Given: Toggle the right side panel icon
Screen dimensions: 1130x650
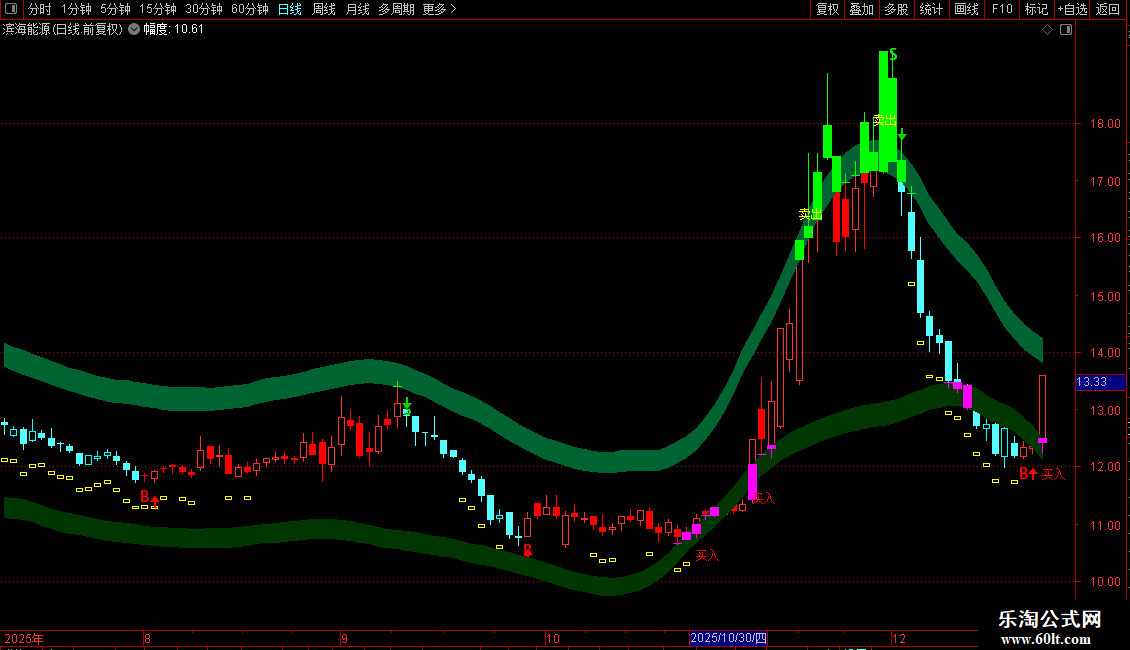Looking at the screenshot, I should click(x=1066, y=30).
